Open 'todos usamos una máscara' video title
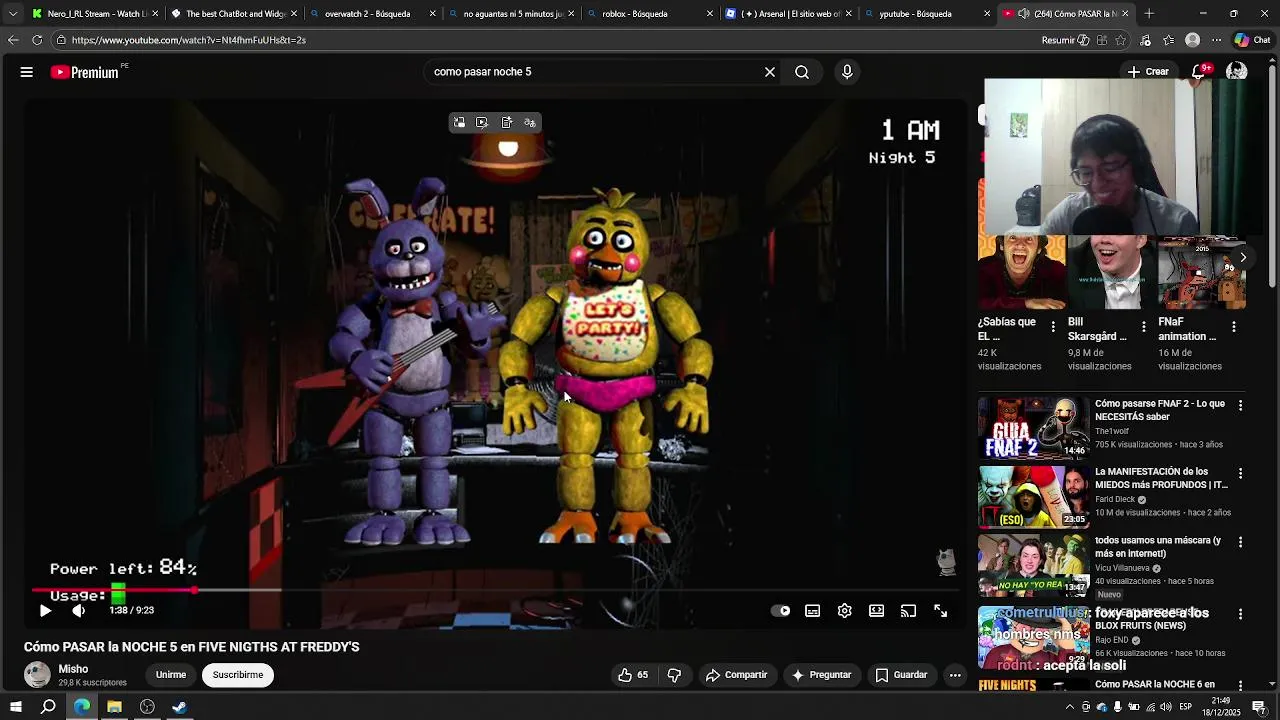This screenshot has width=1280, height=720. (1158, 547)
